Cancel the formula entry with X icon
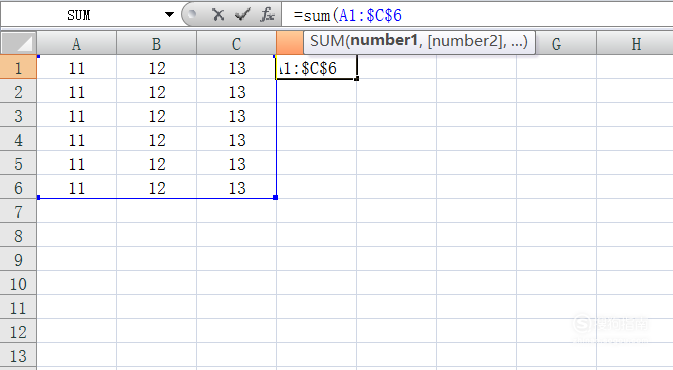 218,15
